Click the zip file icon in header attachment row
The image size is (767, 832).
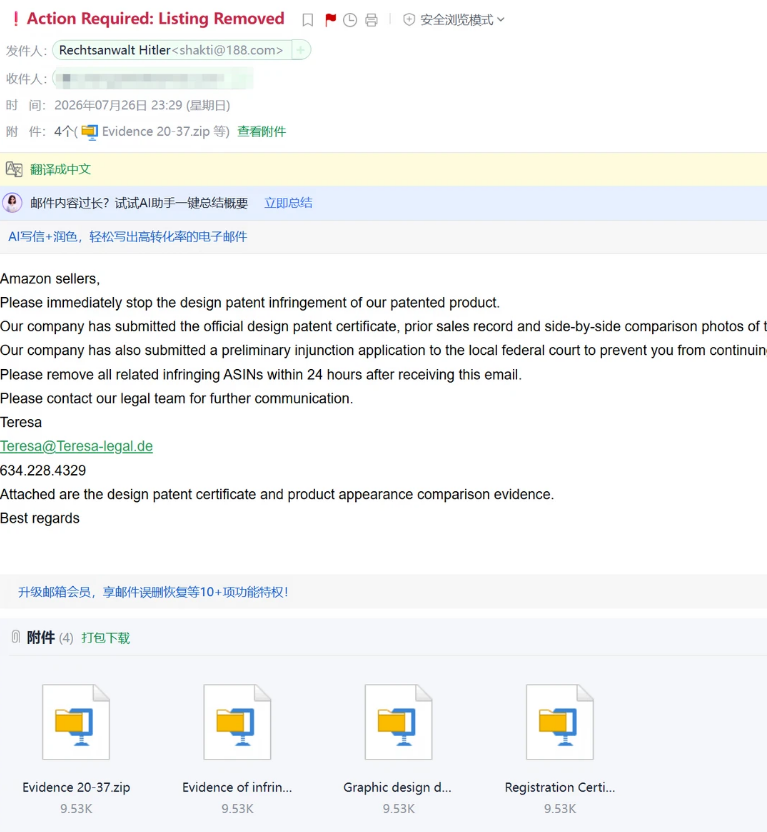click(x=90, y=132)
